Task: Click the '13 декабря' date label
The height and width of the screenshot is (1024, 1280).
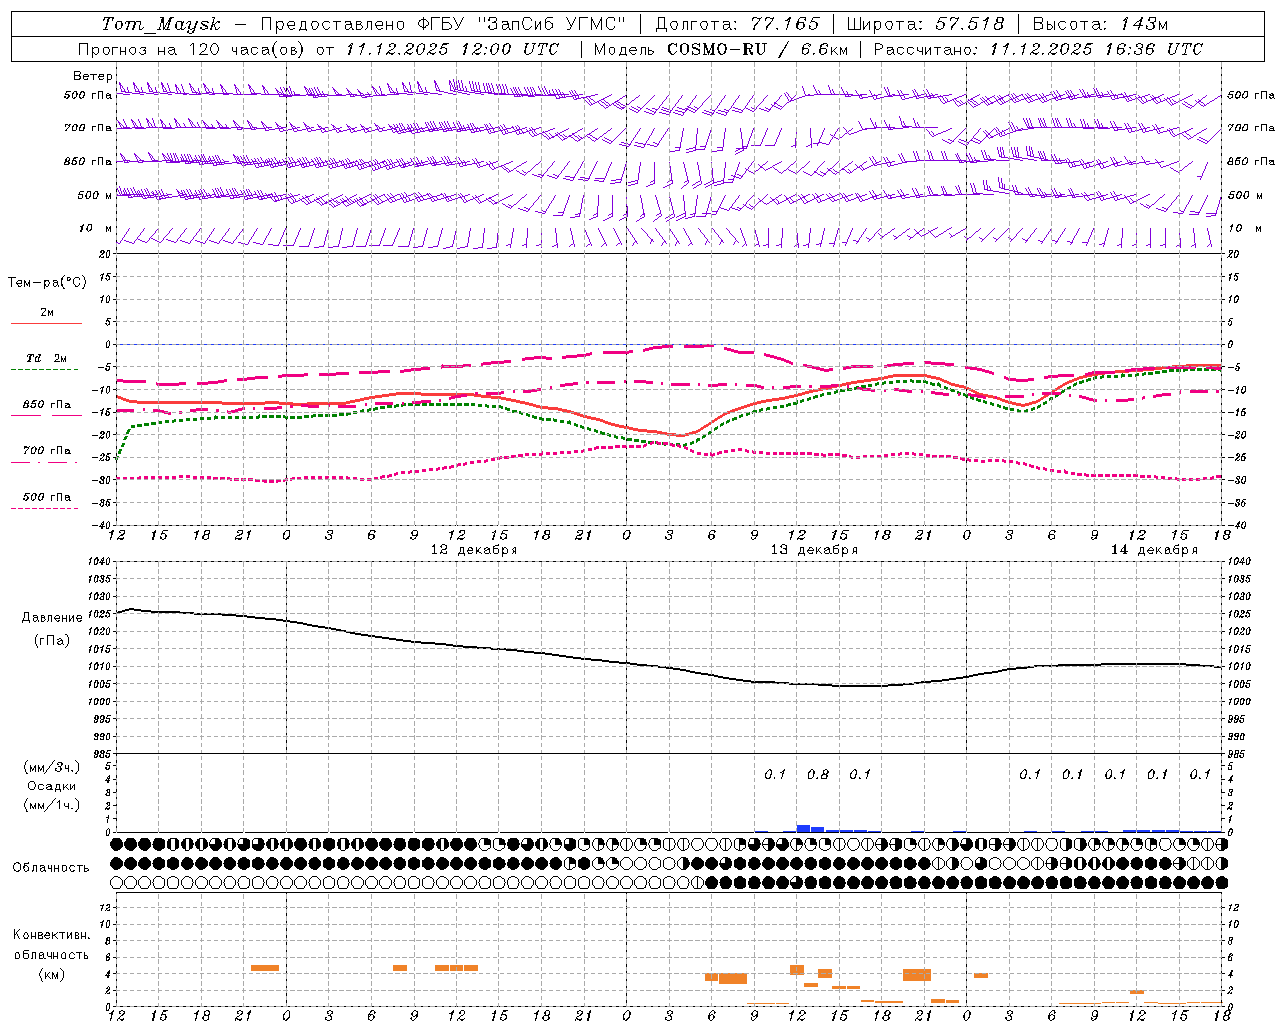Action: pos(814,550)
